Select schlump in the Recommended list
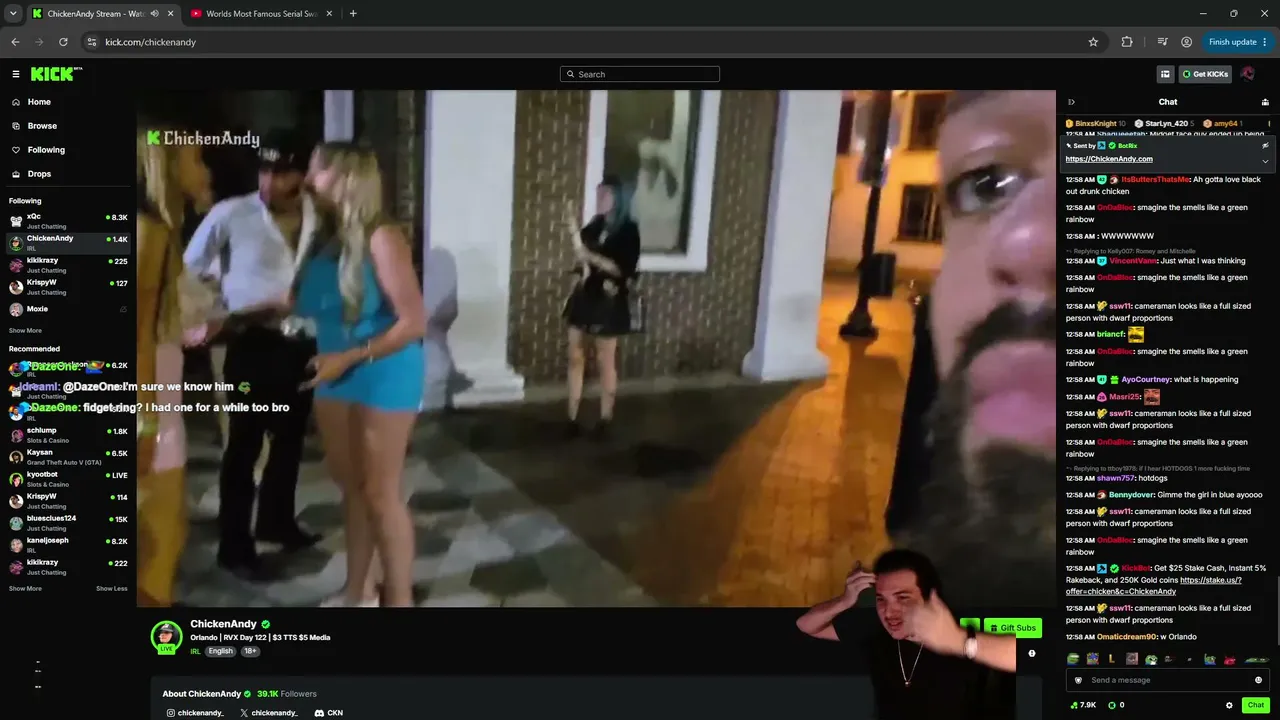 (68, 435)
